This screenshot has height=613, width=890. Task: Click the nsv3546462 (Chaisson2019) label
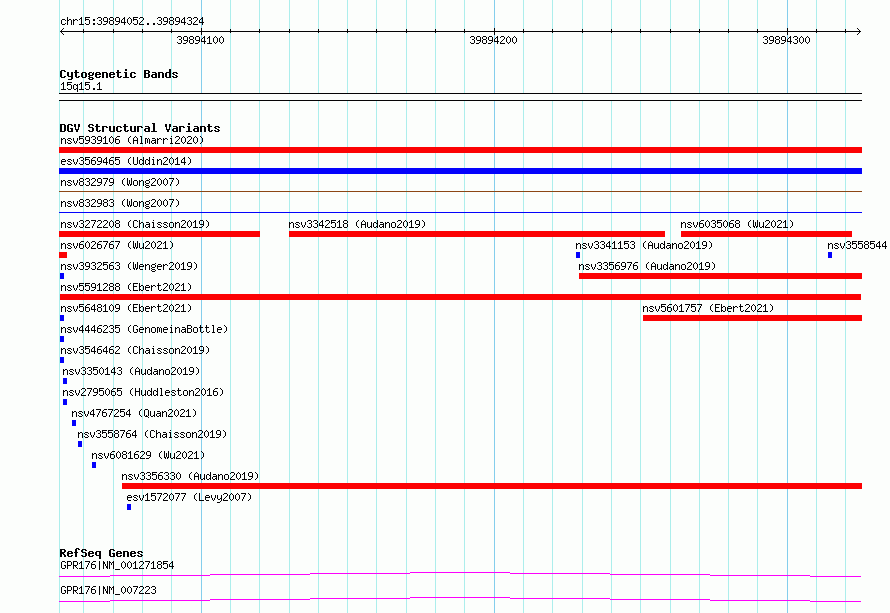[x=135, y=350]
